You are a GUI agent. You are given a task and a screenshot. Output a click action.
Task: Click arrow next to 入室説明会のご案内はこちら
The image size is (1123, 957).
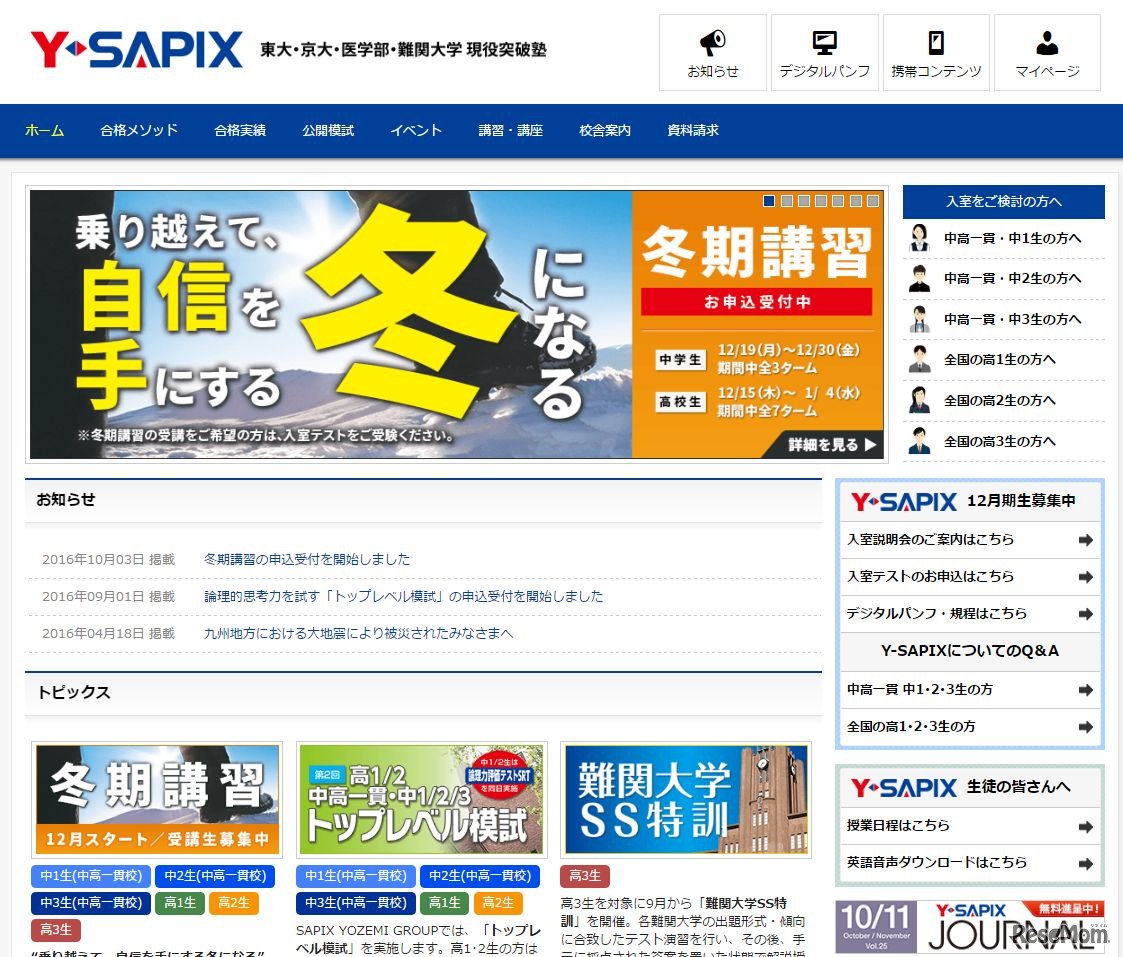coord(1086,540)
